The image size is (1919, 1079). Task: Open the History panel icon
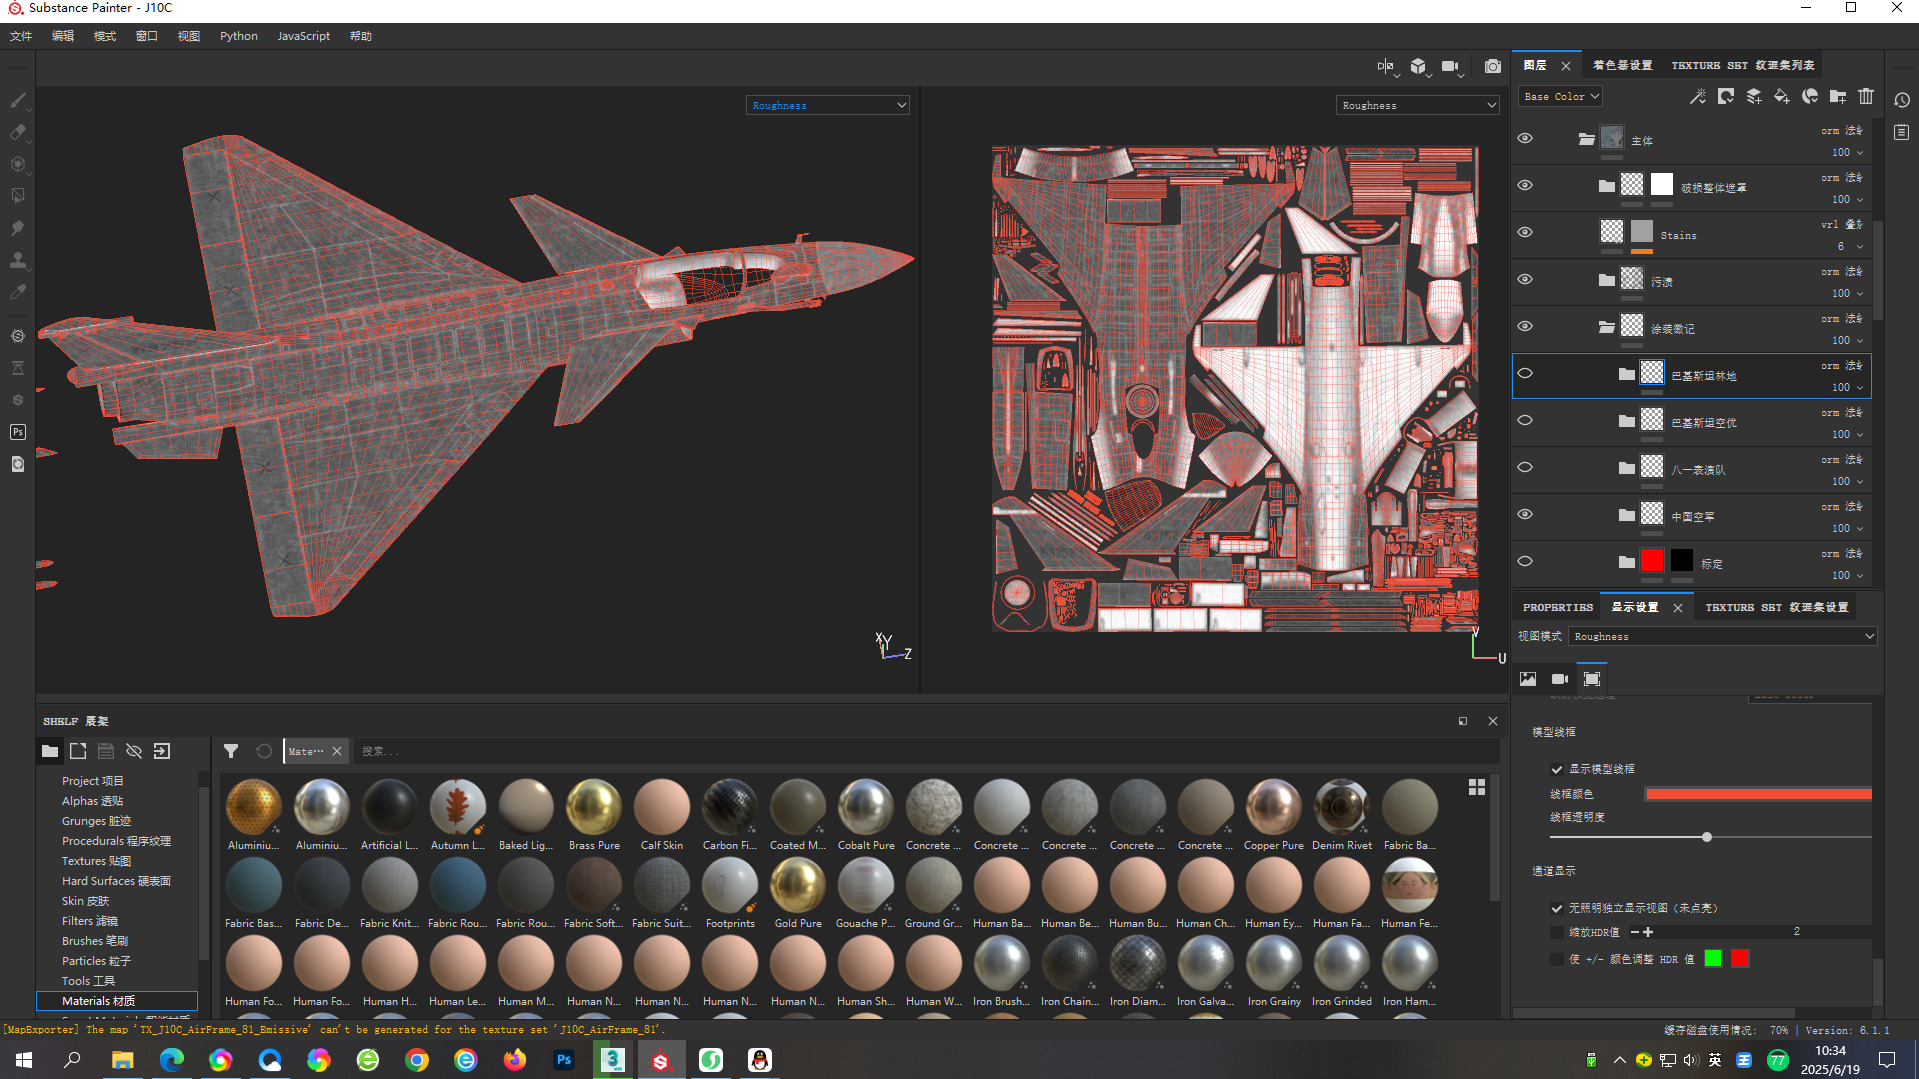click(x=1902, y=100)
